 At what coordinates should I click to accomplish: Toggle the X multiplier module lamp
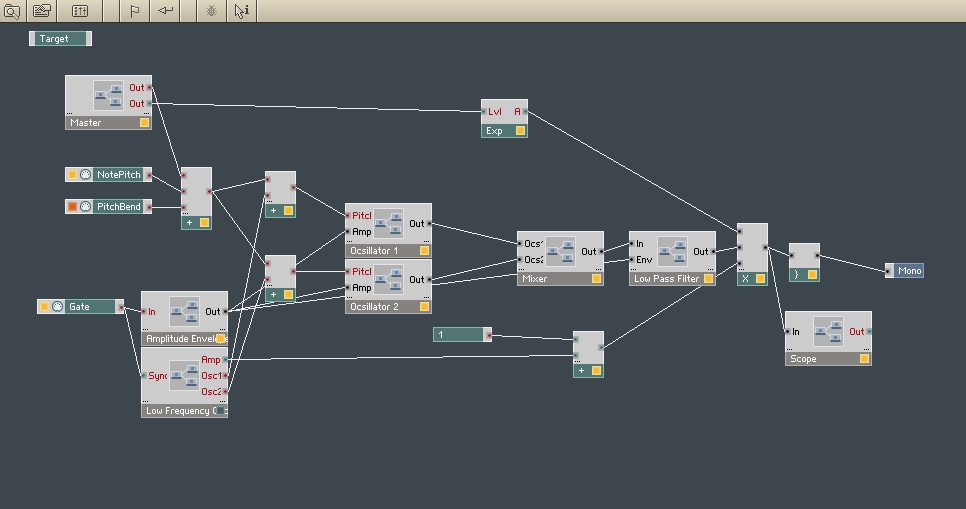click(760, 279)
